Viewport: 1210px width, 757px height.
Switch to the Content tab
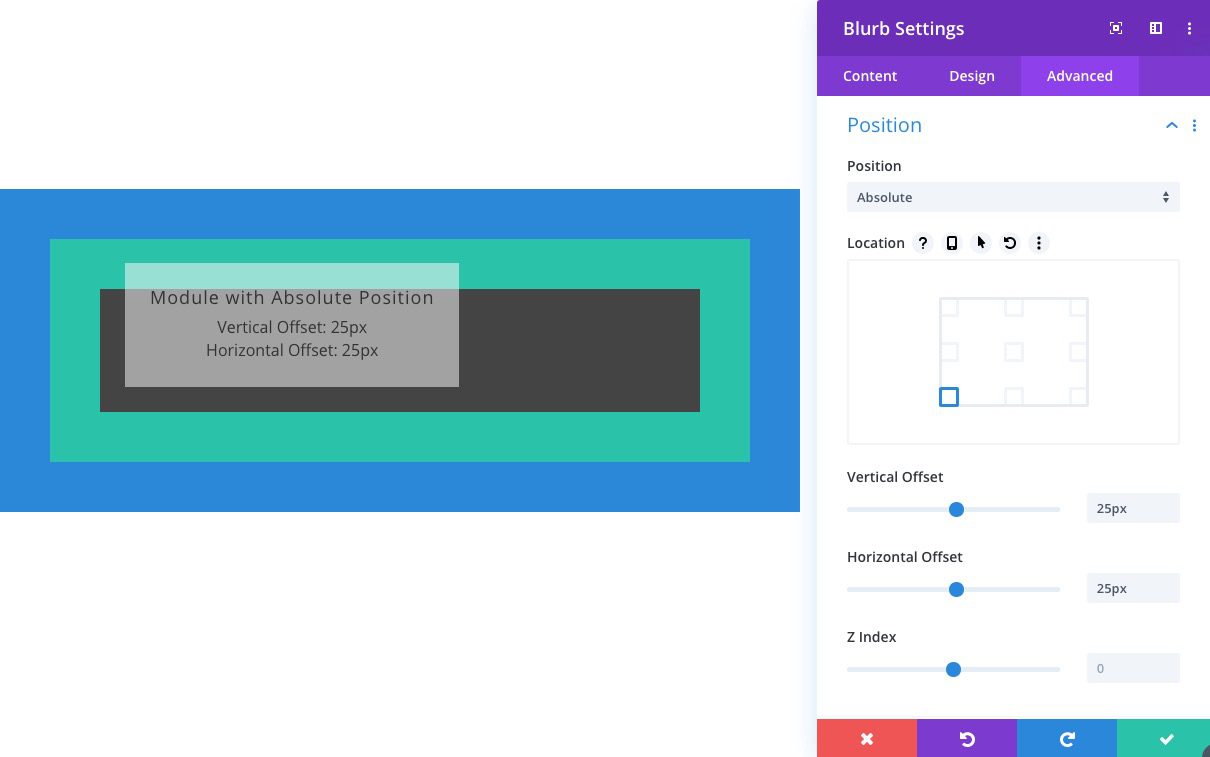coord(869,76)
